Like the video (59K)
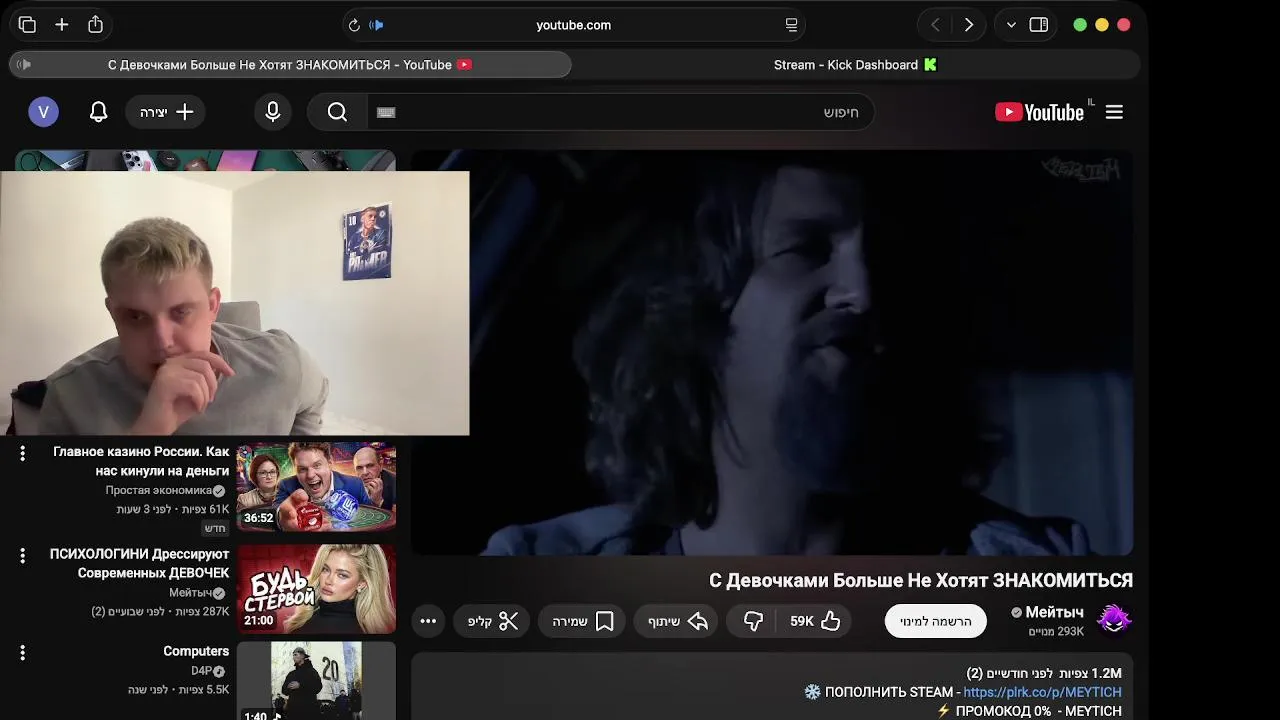Viewport: 1280px width, 720px height. click(x=815, y=621)
